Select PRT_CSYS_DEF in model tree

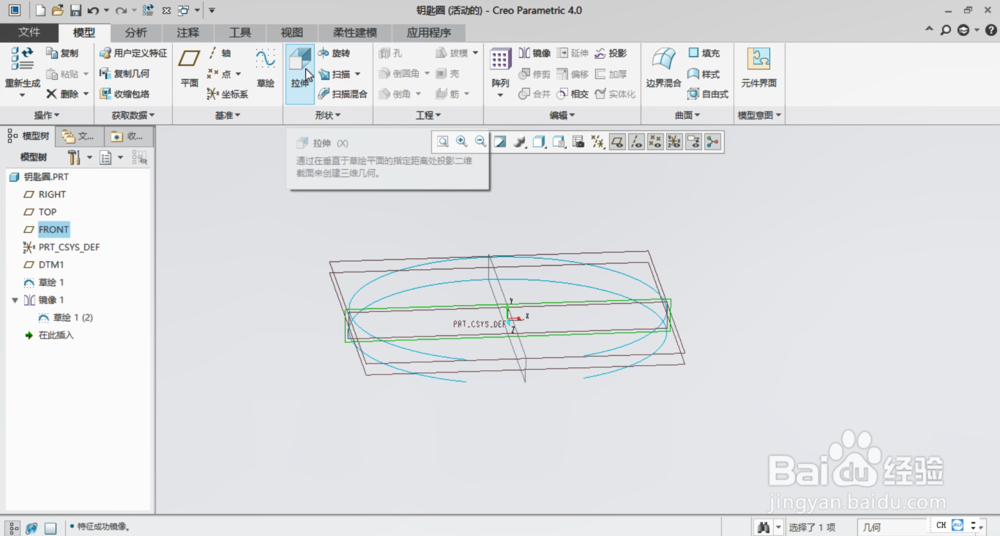[69, 247]
